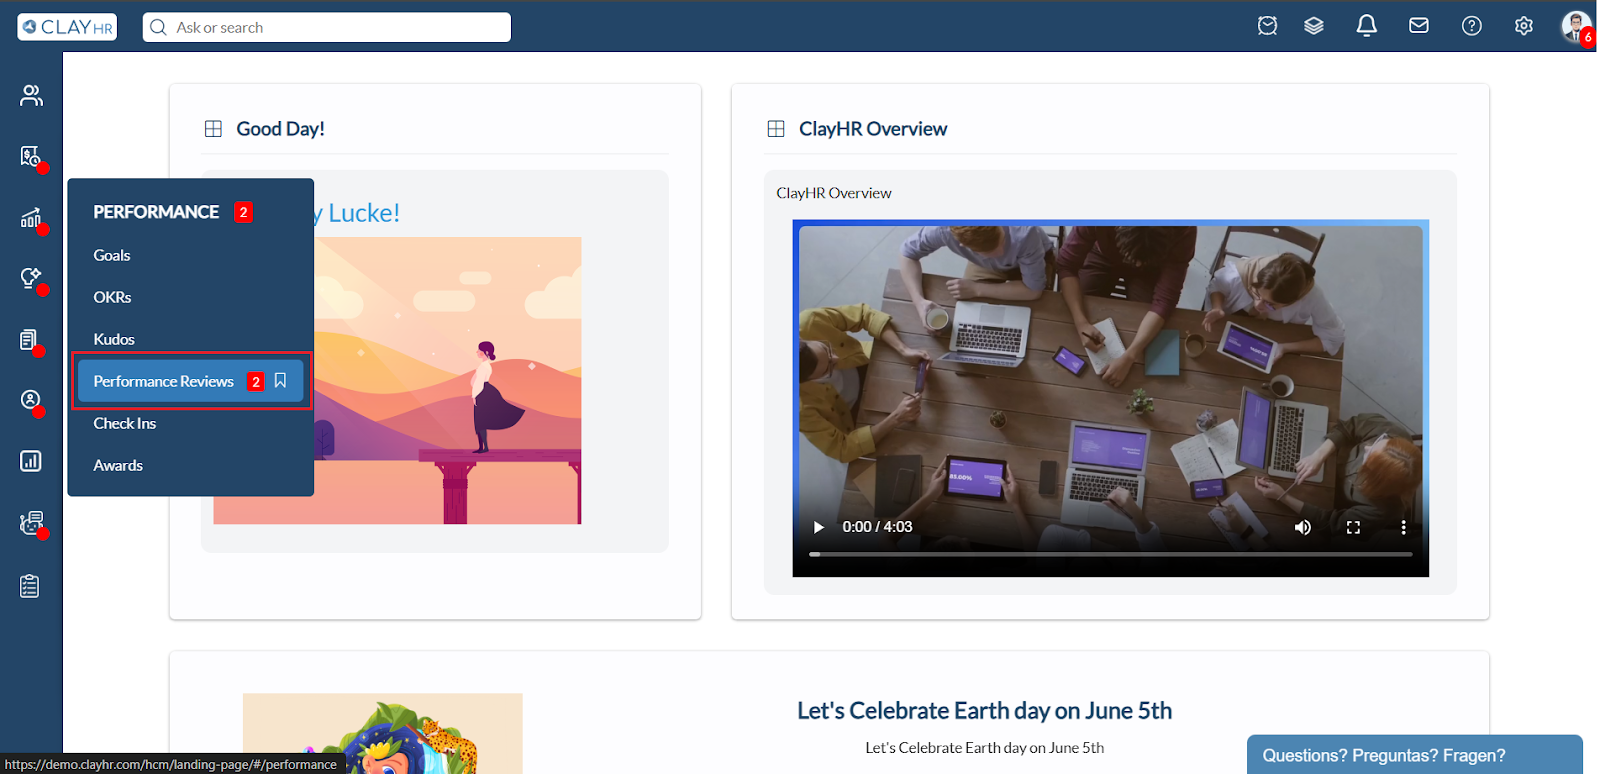This screenshot has width=1600, height=774.
Task: Open the recruiting search sidebar icon
Action: [x=31, y=157]
